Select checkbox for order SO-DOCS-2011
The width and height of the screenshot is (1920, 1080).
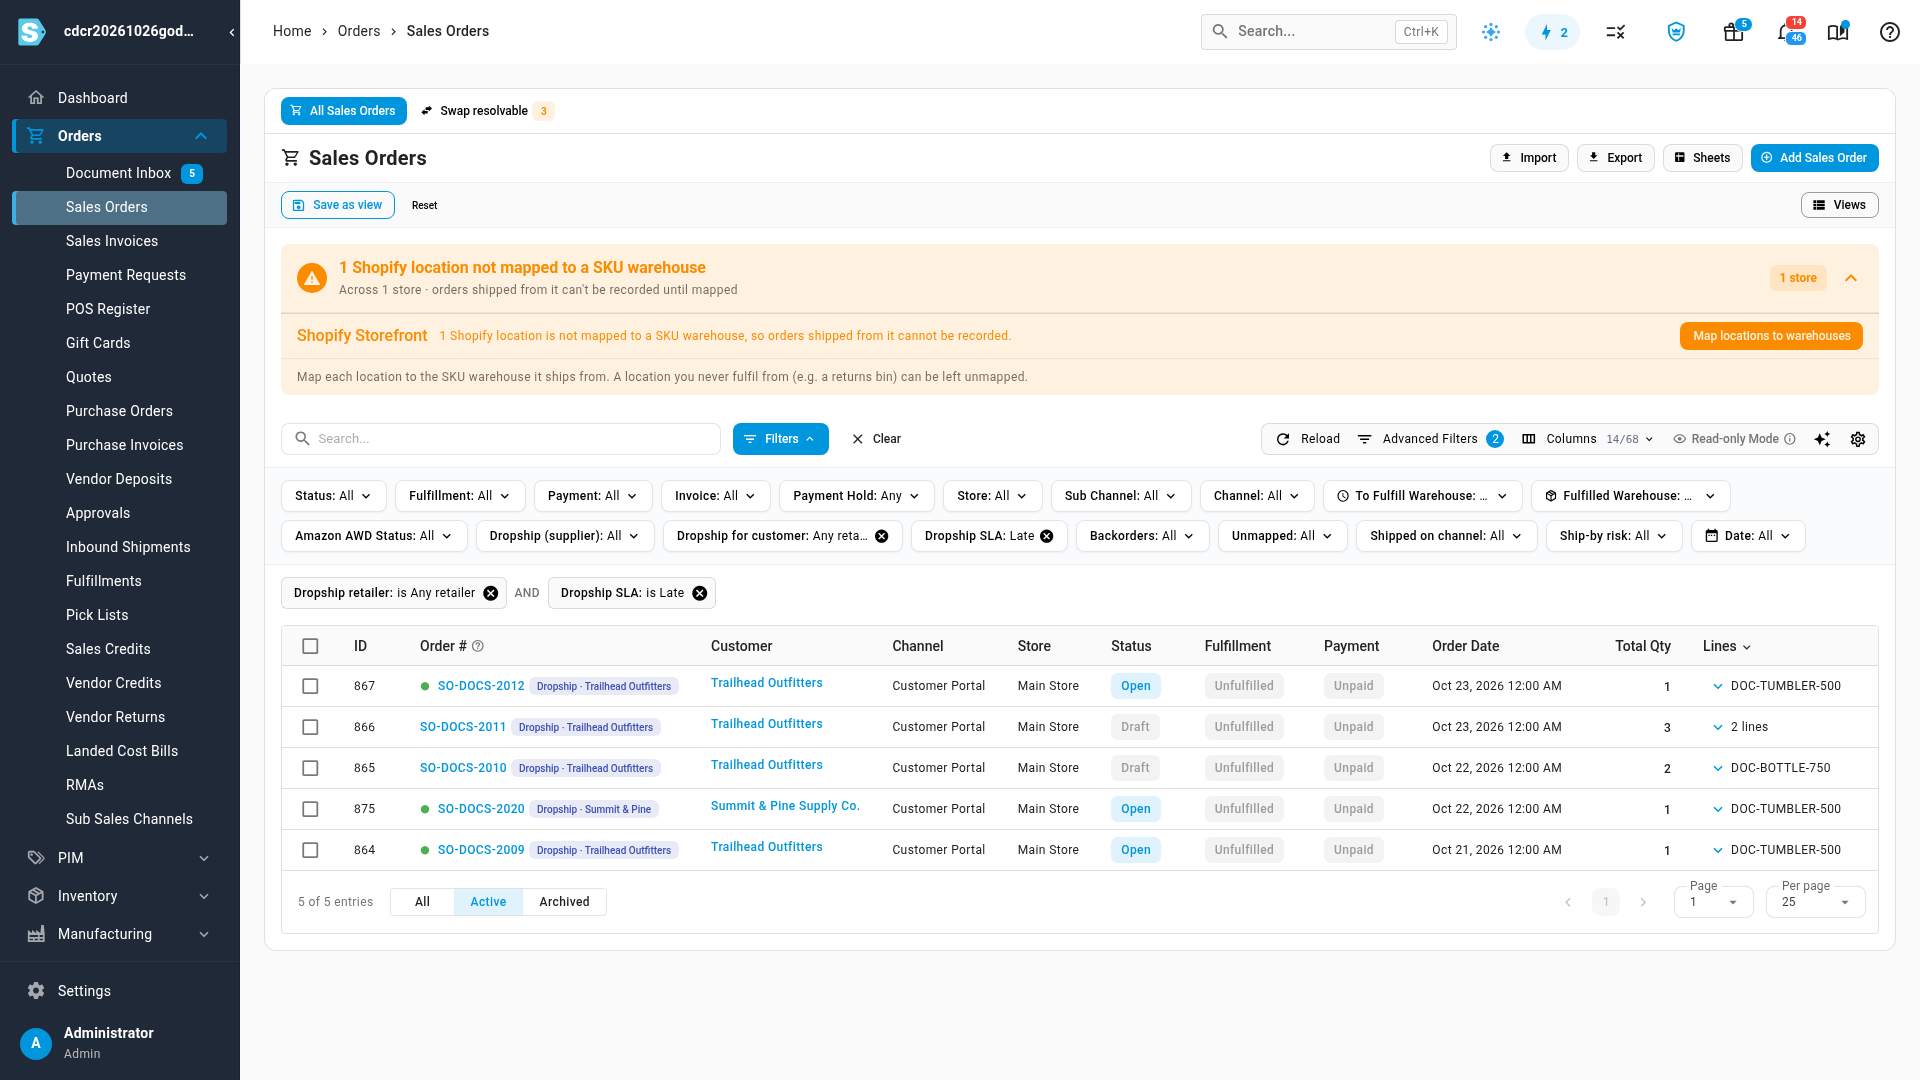click(310, 727)
